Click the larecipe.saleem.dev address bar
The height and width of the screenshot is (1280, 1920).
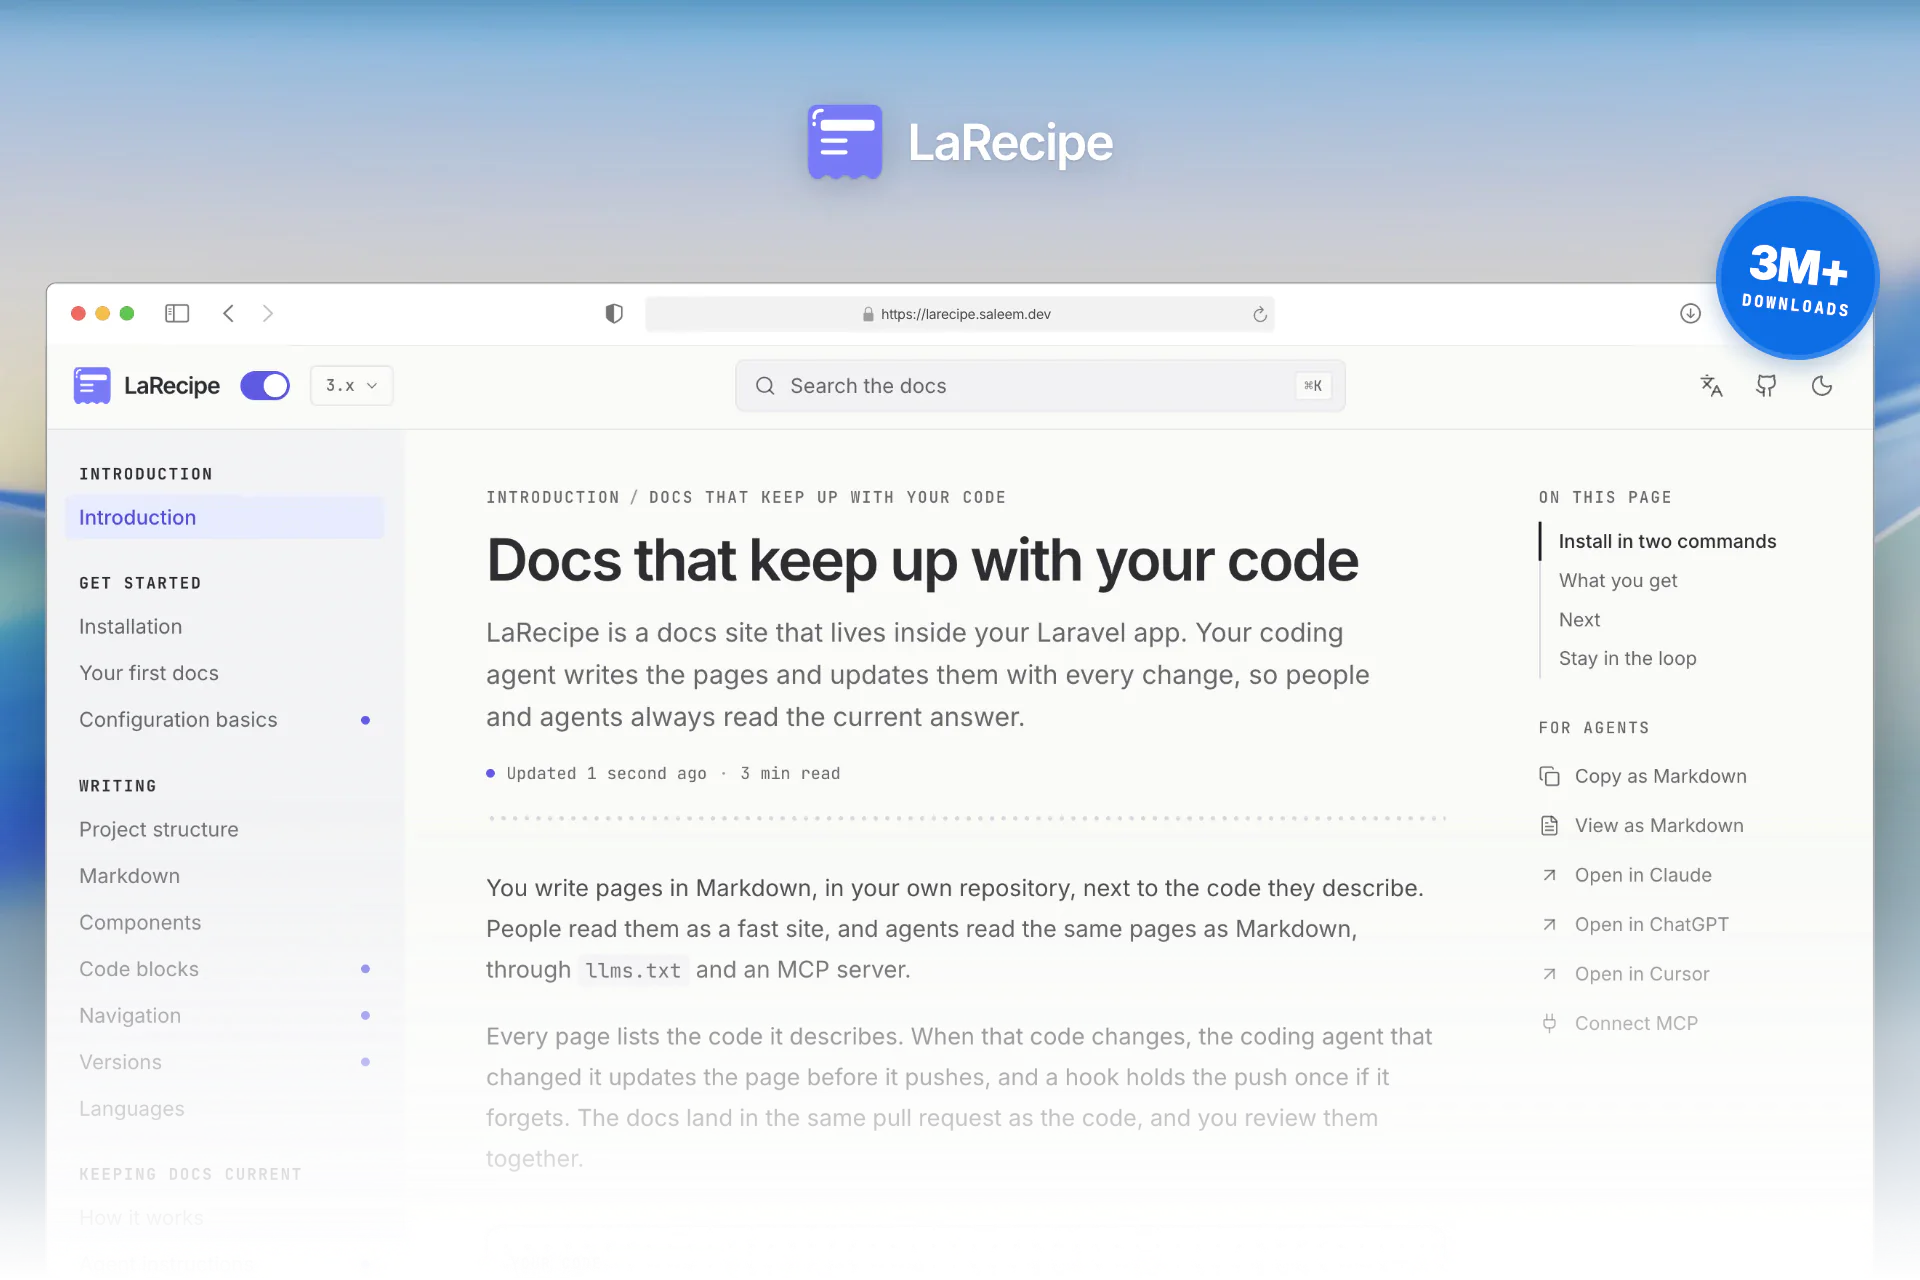(960, 314)
